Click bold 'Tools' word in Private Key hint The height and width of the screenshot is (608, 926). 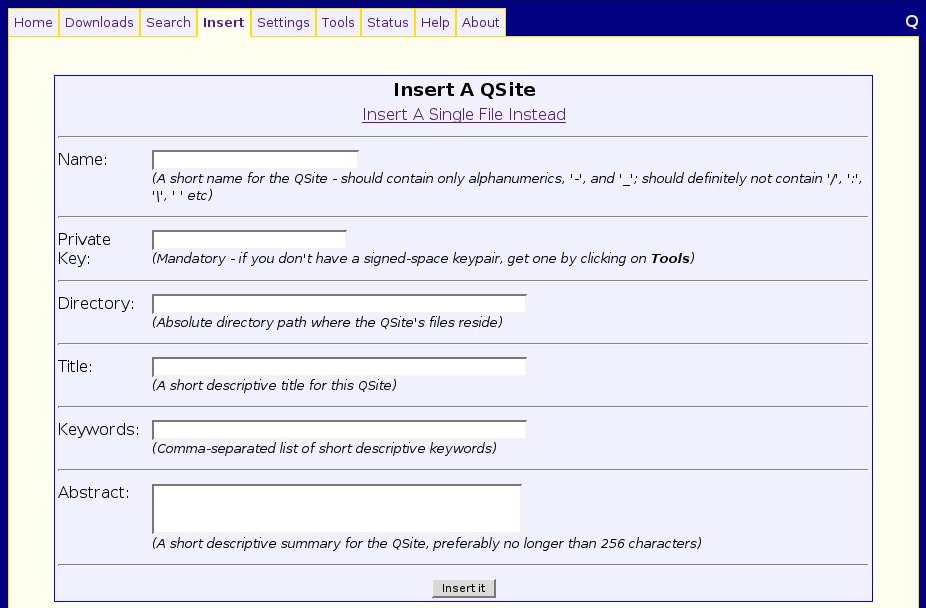click(670, 259)
